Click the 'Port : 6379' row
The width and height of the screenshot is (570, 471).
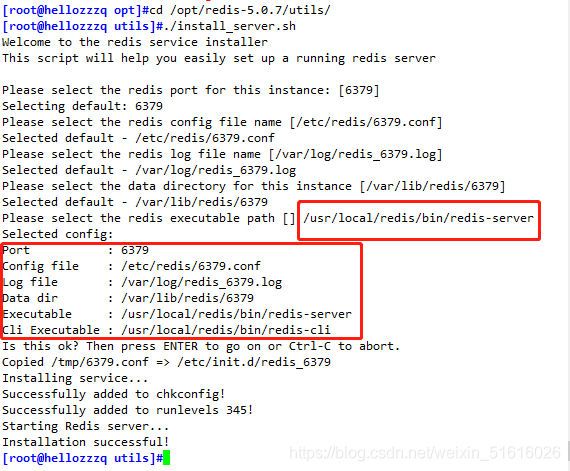click(76, 250)
